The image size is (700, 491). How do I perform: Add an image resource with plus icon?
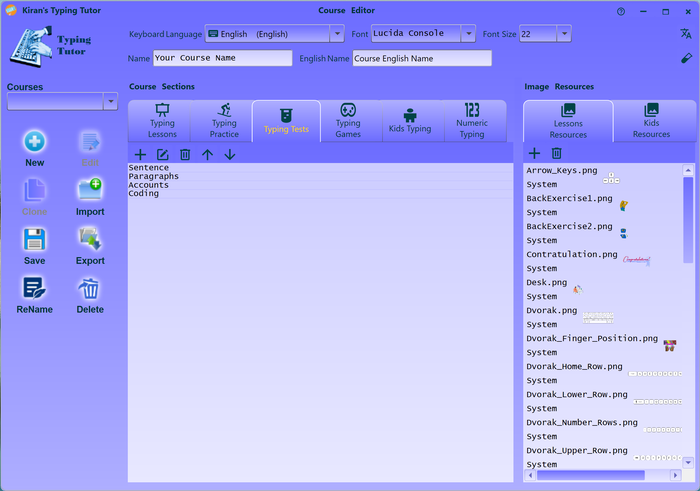pos(534,153)
